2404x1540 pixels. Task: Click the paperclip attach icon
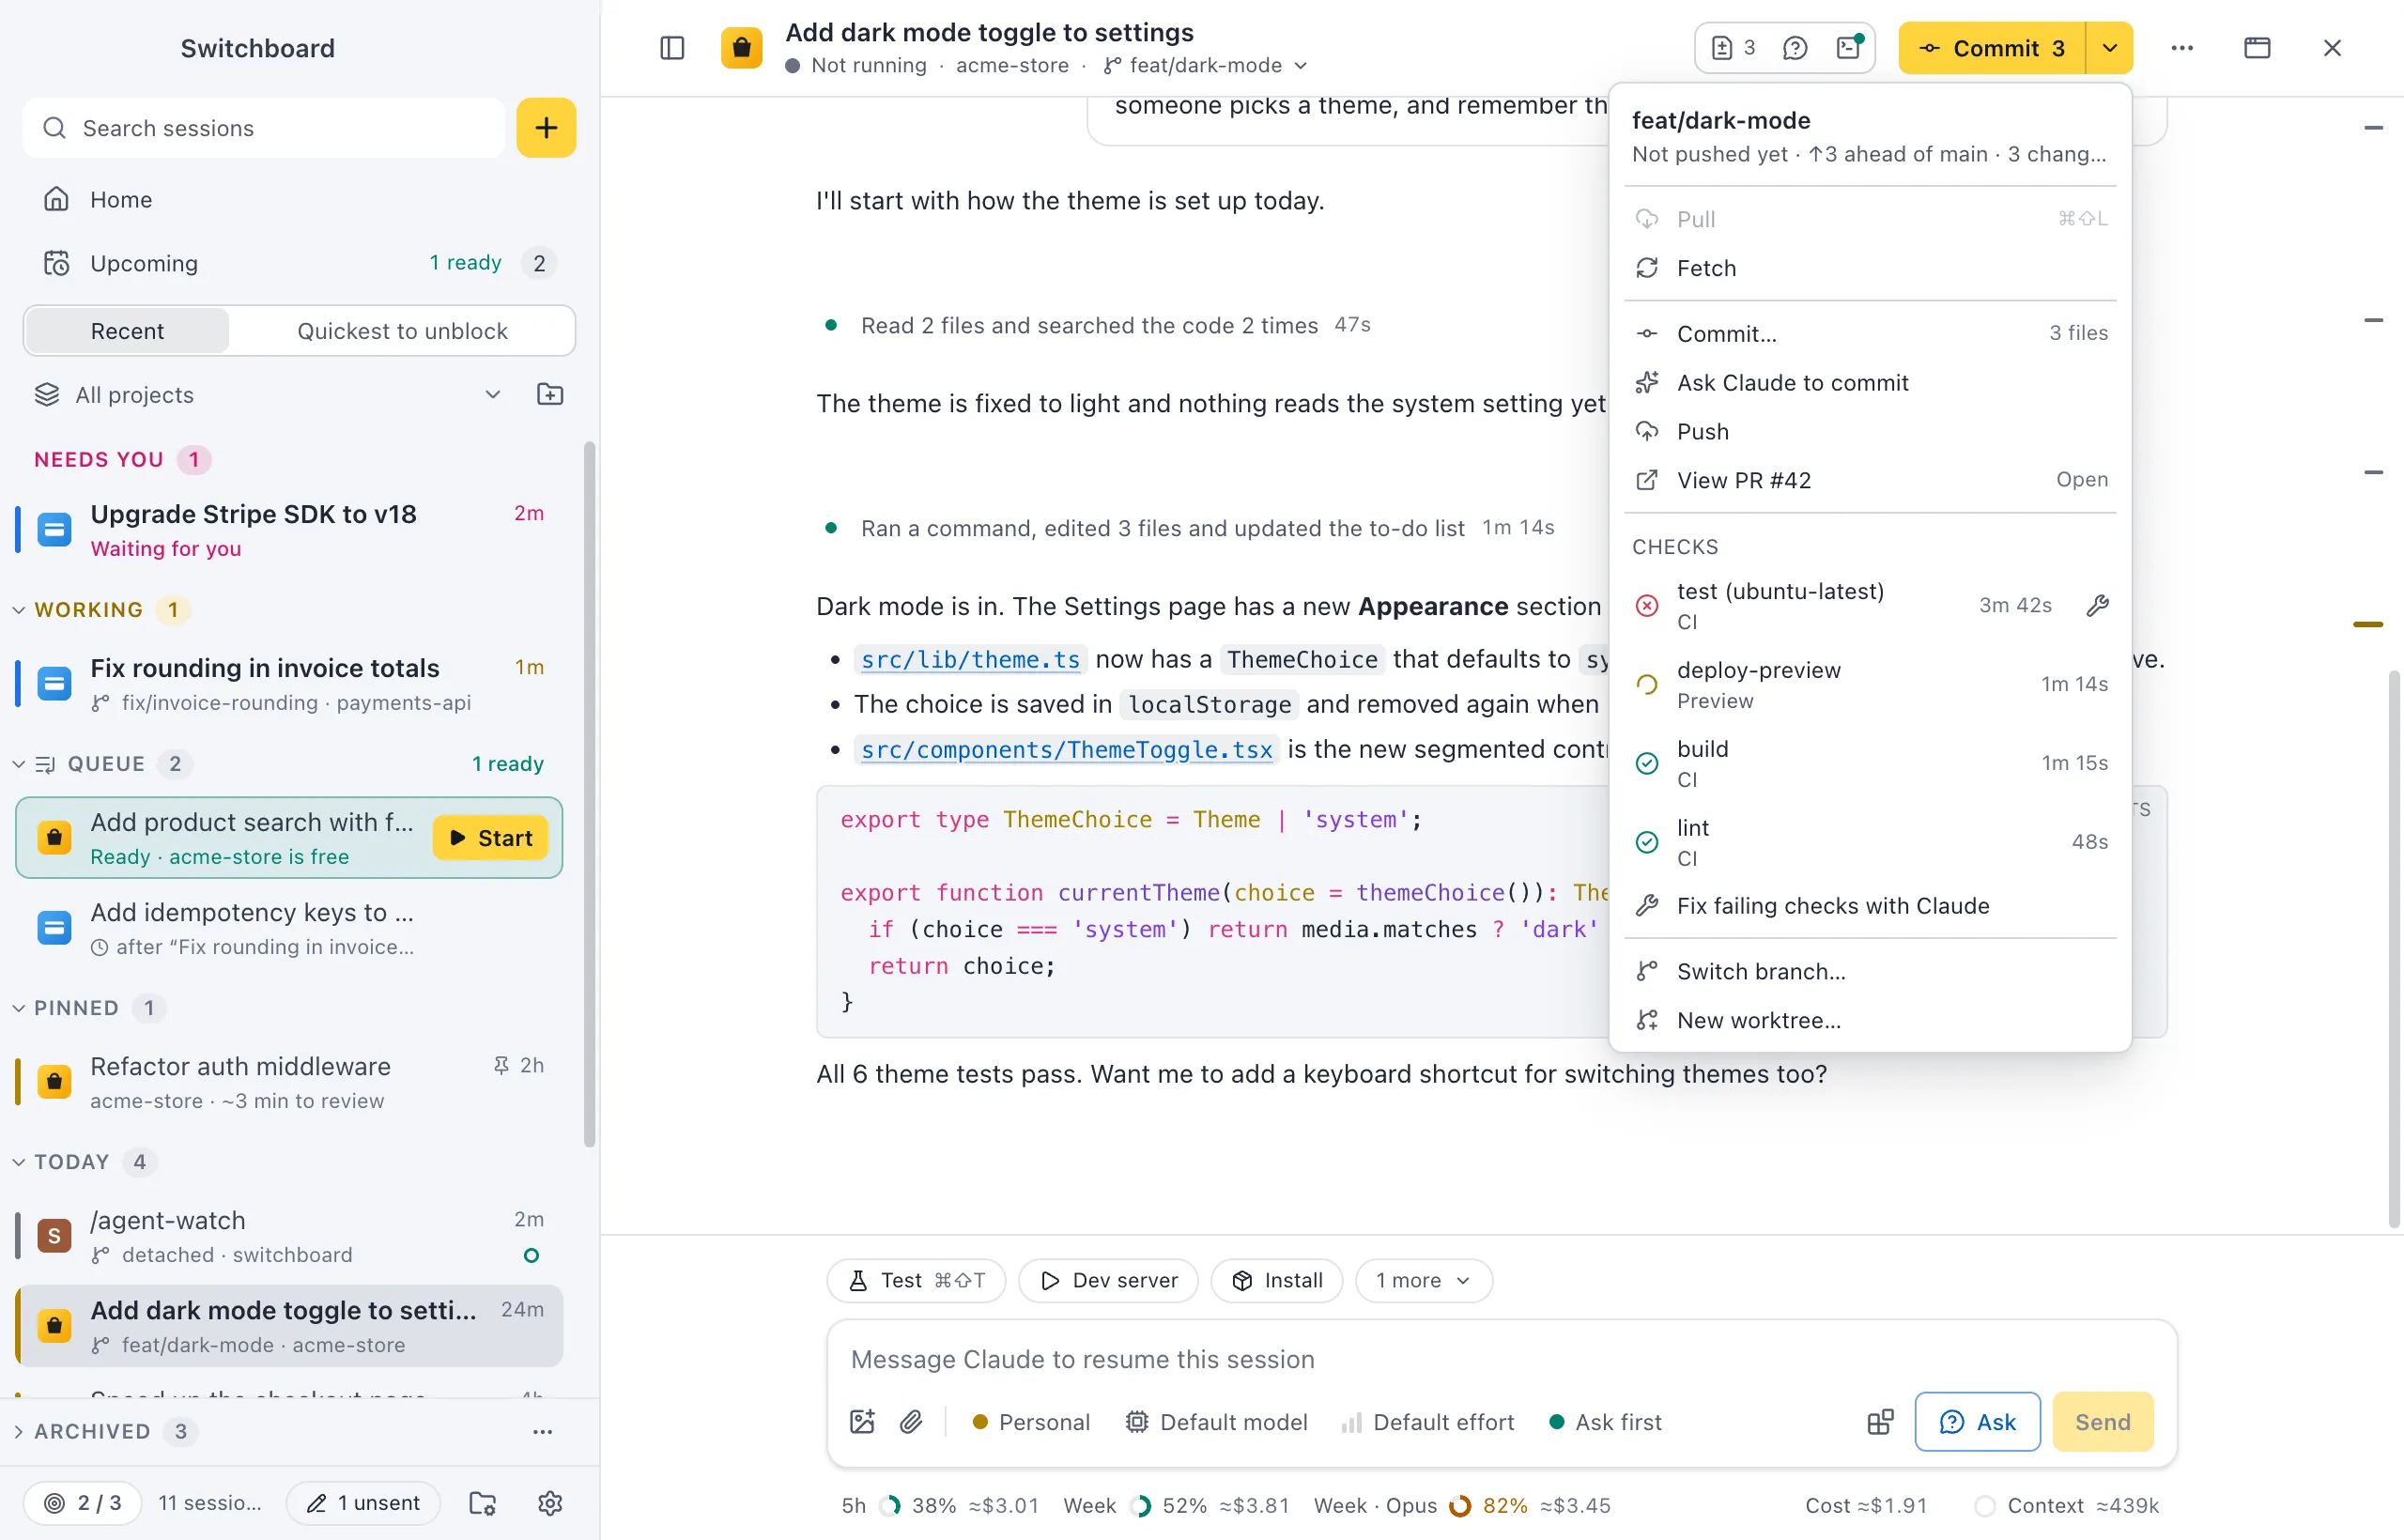coord(911,1422)
